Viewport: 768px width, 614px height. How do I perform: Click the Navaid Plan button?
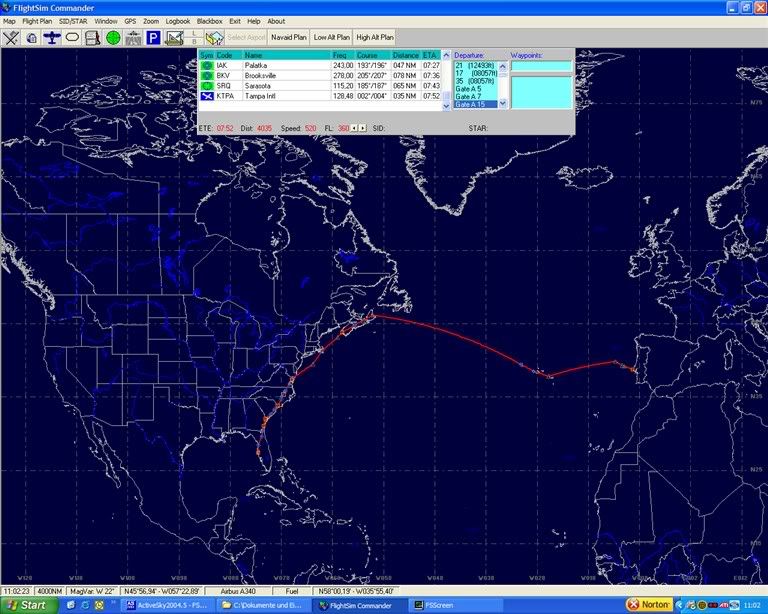(289, 37)
